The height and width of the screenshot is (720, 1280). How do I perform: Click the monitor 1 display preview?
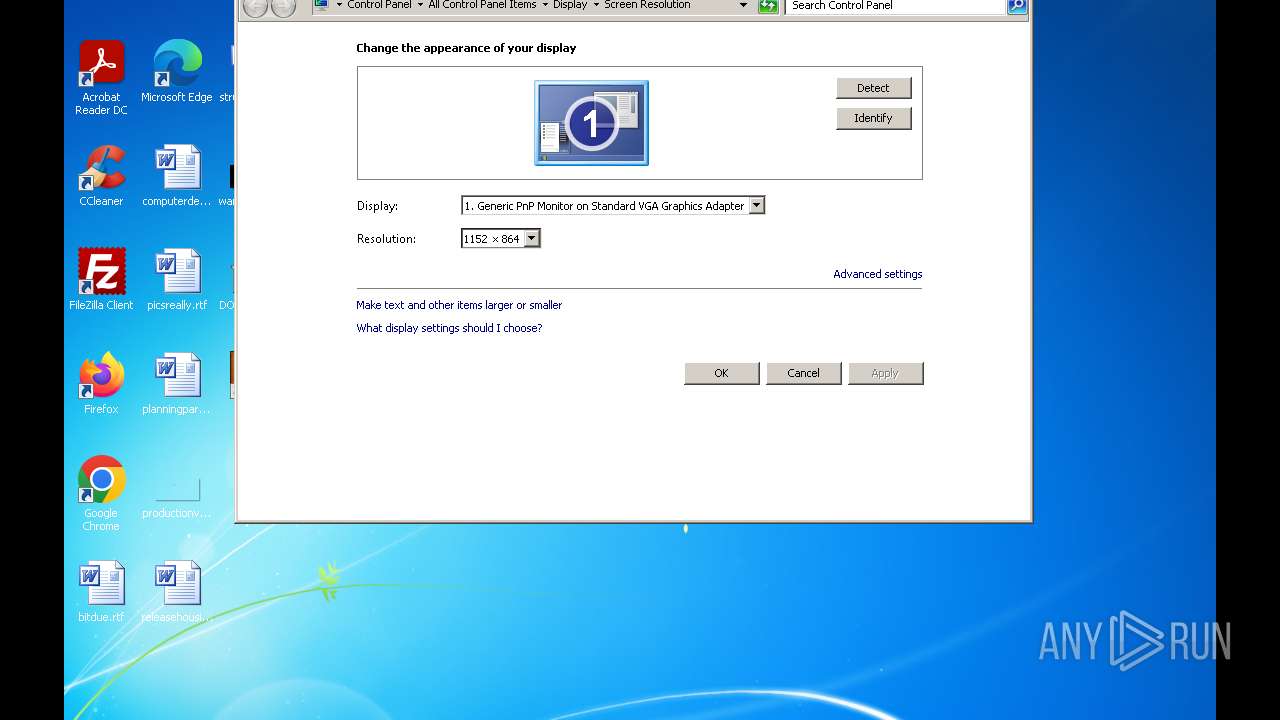click(x=591, y=123)
